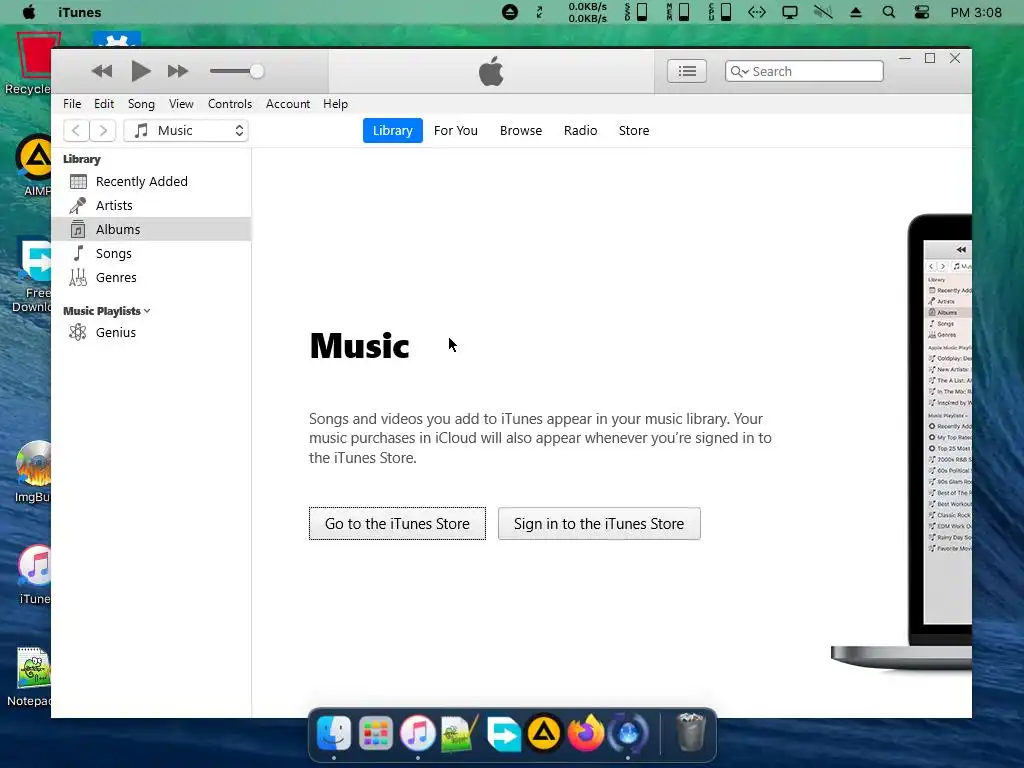Select Songs in the sidebar
The width and height of the screenshot is (1024, 768).
[x=151, y=253]
